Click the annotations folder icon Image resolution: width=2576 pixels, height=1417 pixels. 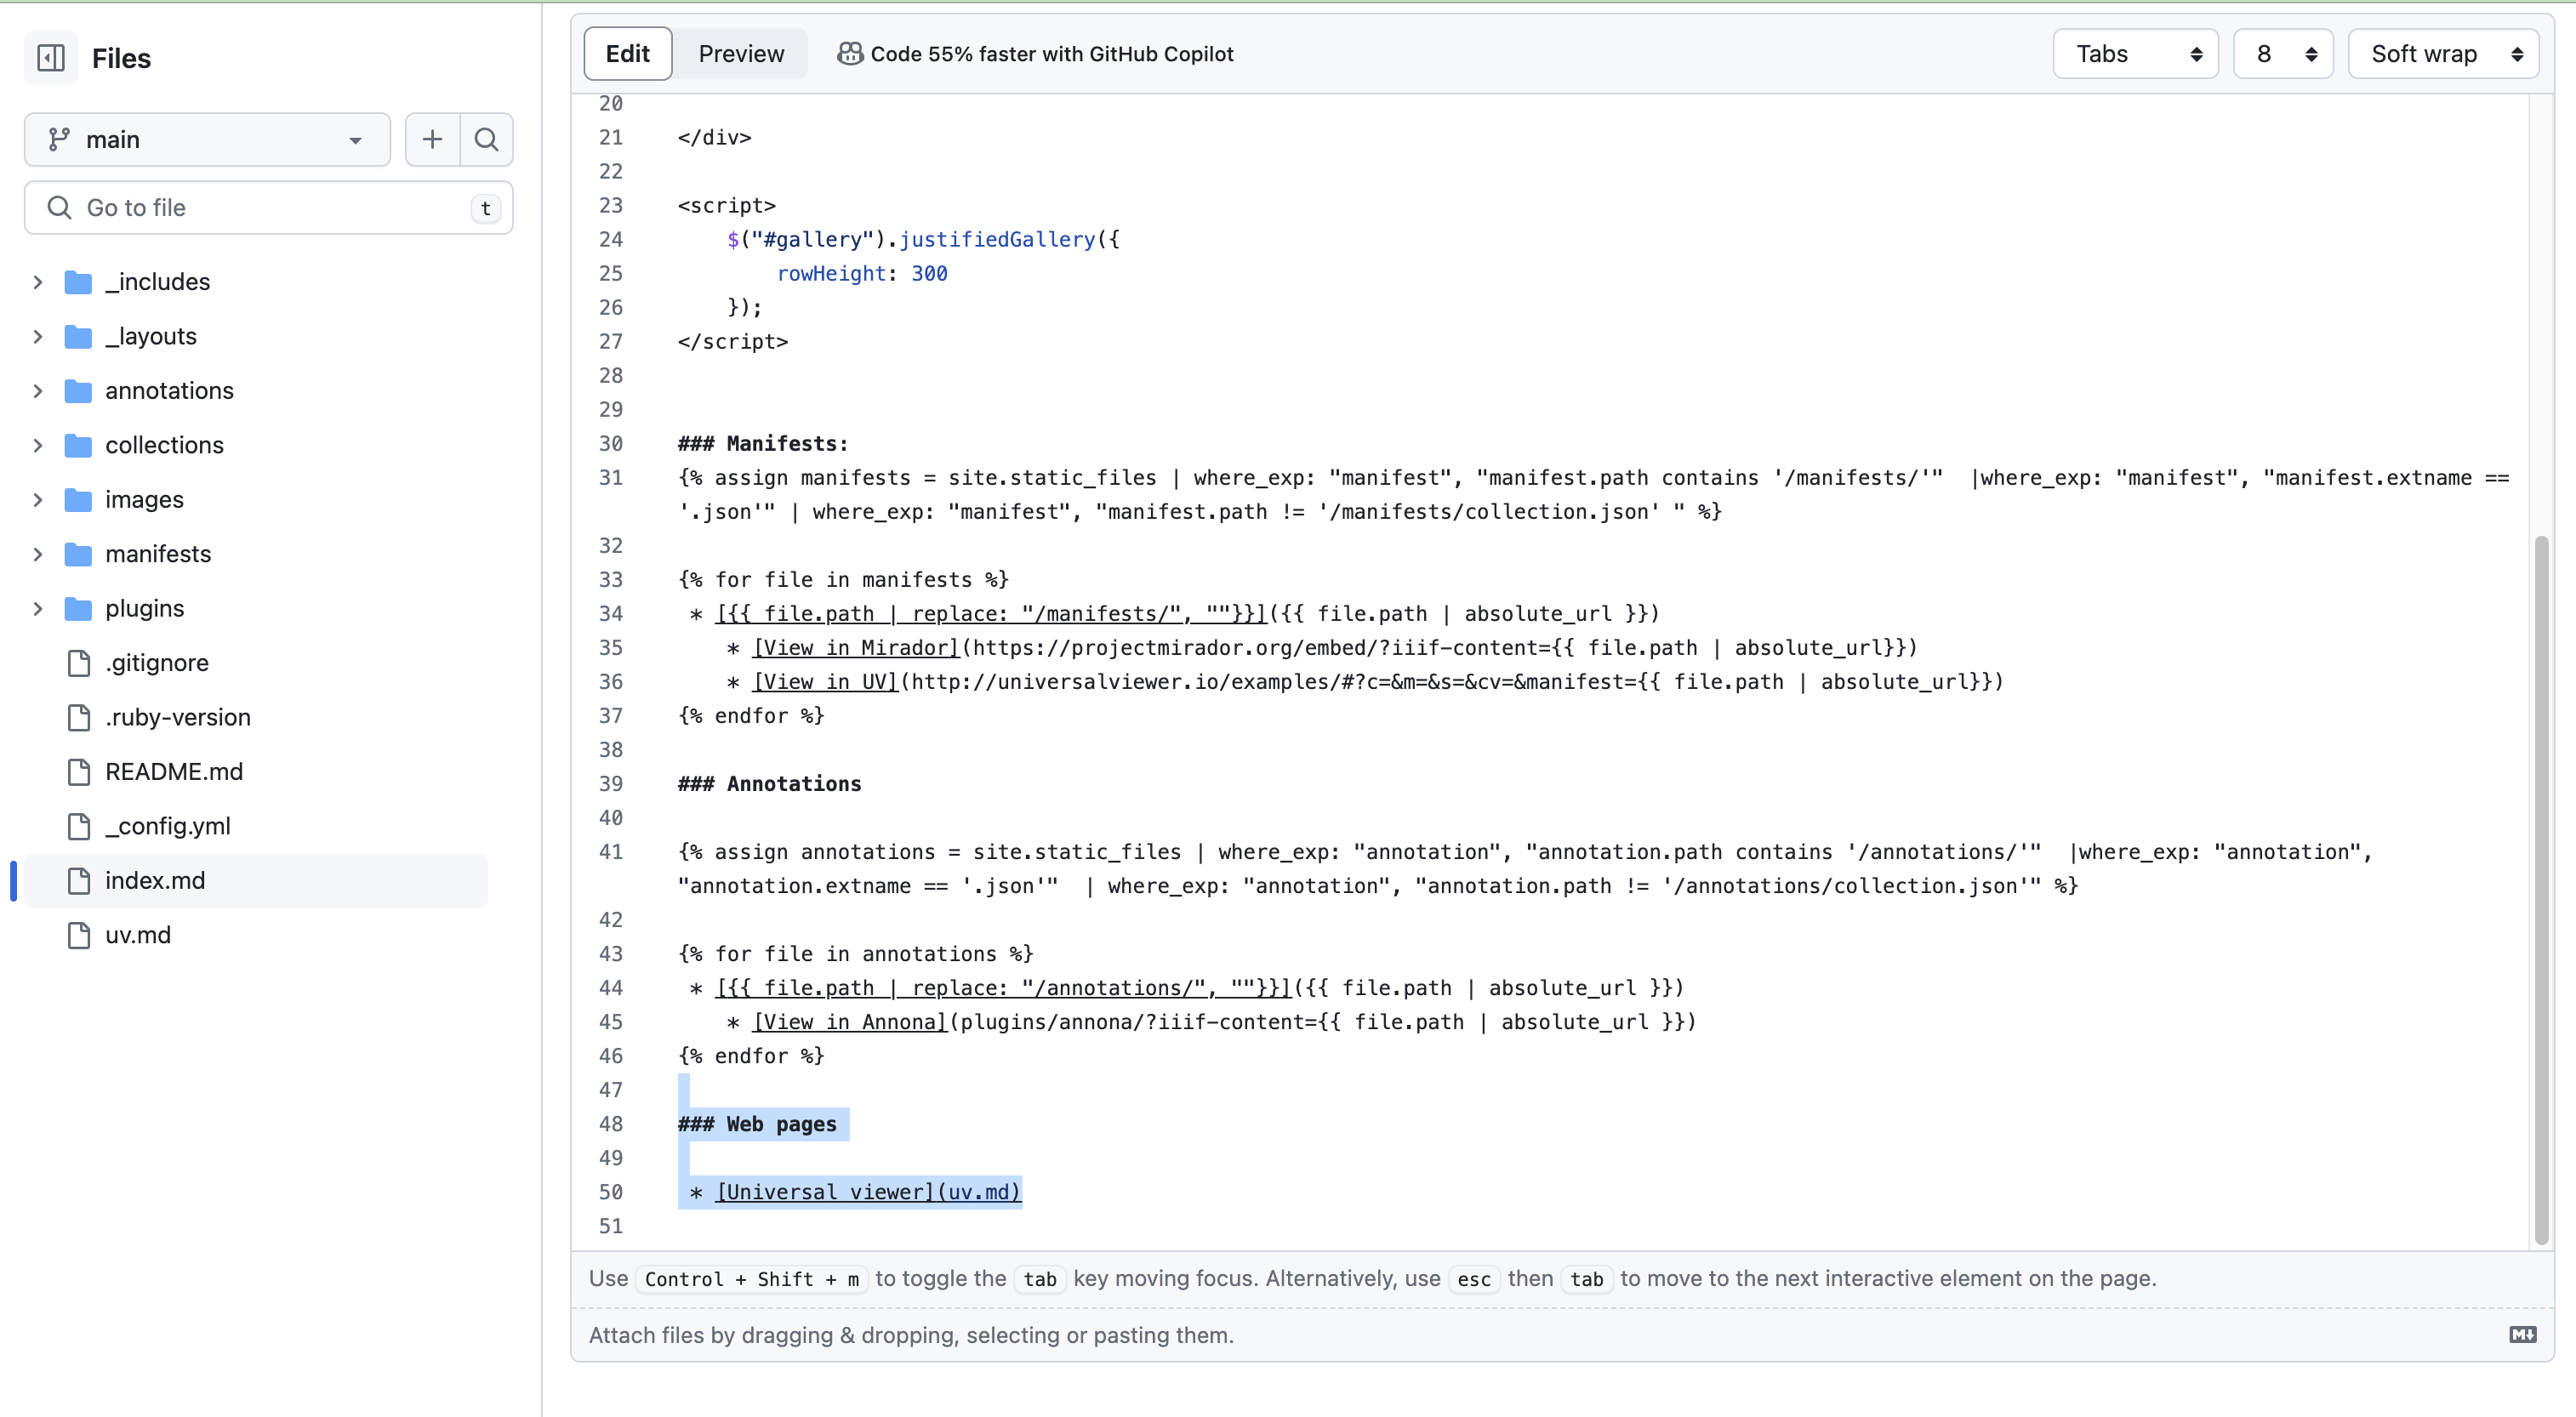78,391
